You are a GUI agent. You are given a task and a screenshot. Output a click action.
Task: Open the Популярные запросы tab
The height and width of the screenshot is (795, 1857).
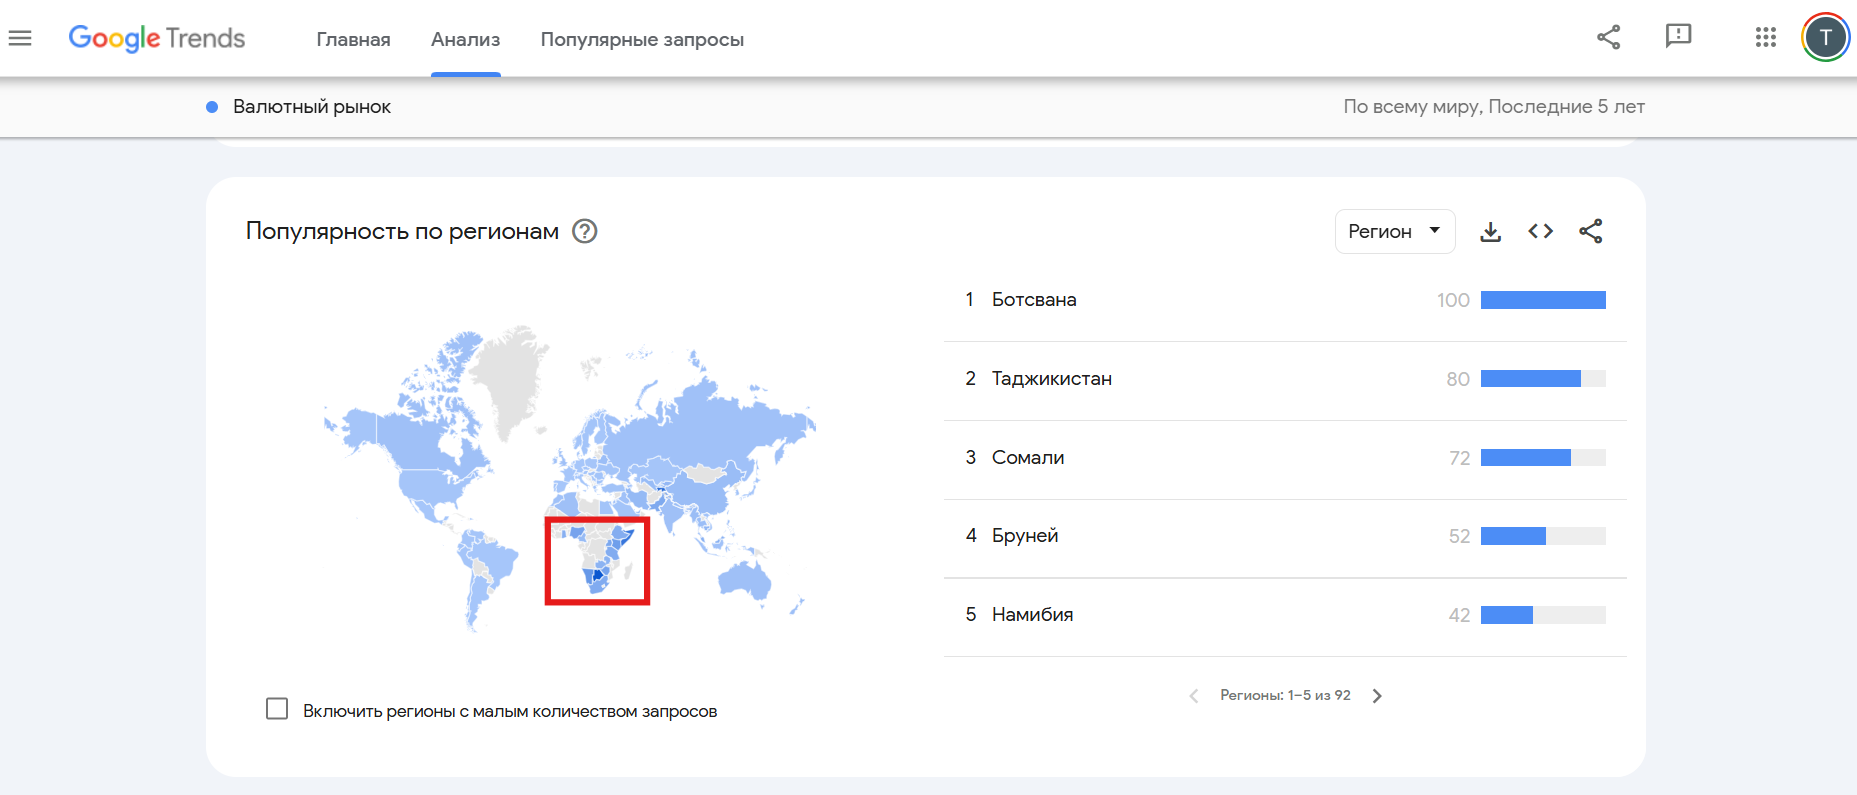[x=642, y=40]
